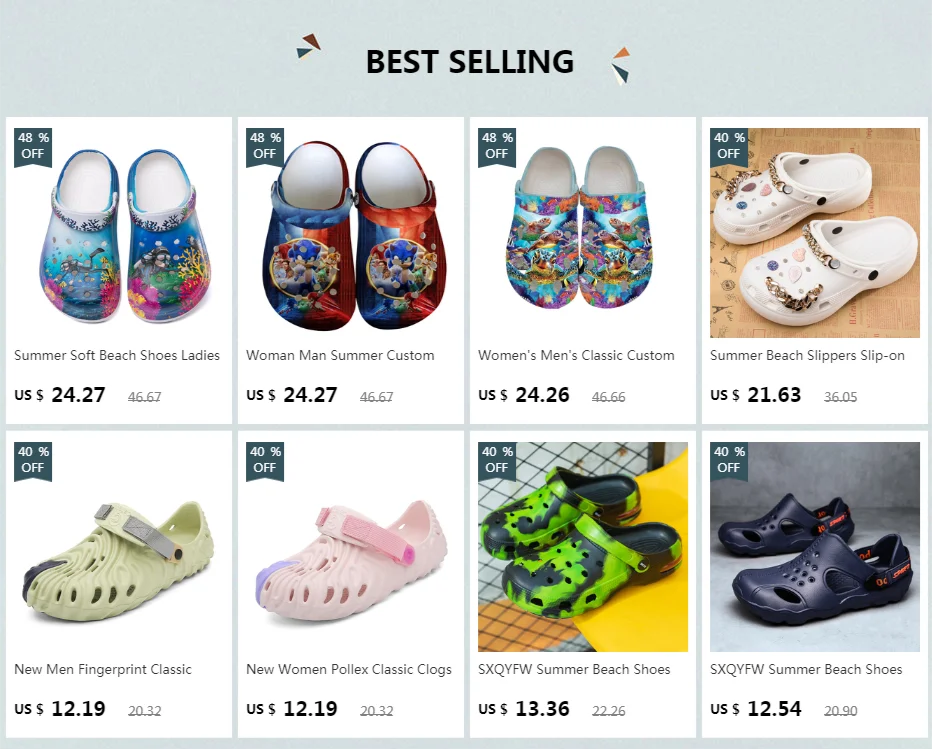Open the ocean diver clogs product image
932x750 pixels.
(118, 232)
